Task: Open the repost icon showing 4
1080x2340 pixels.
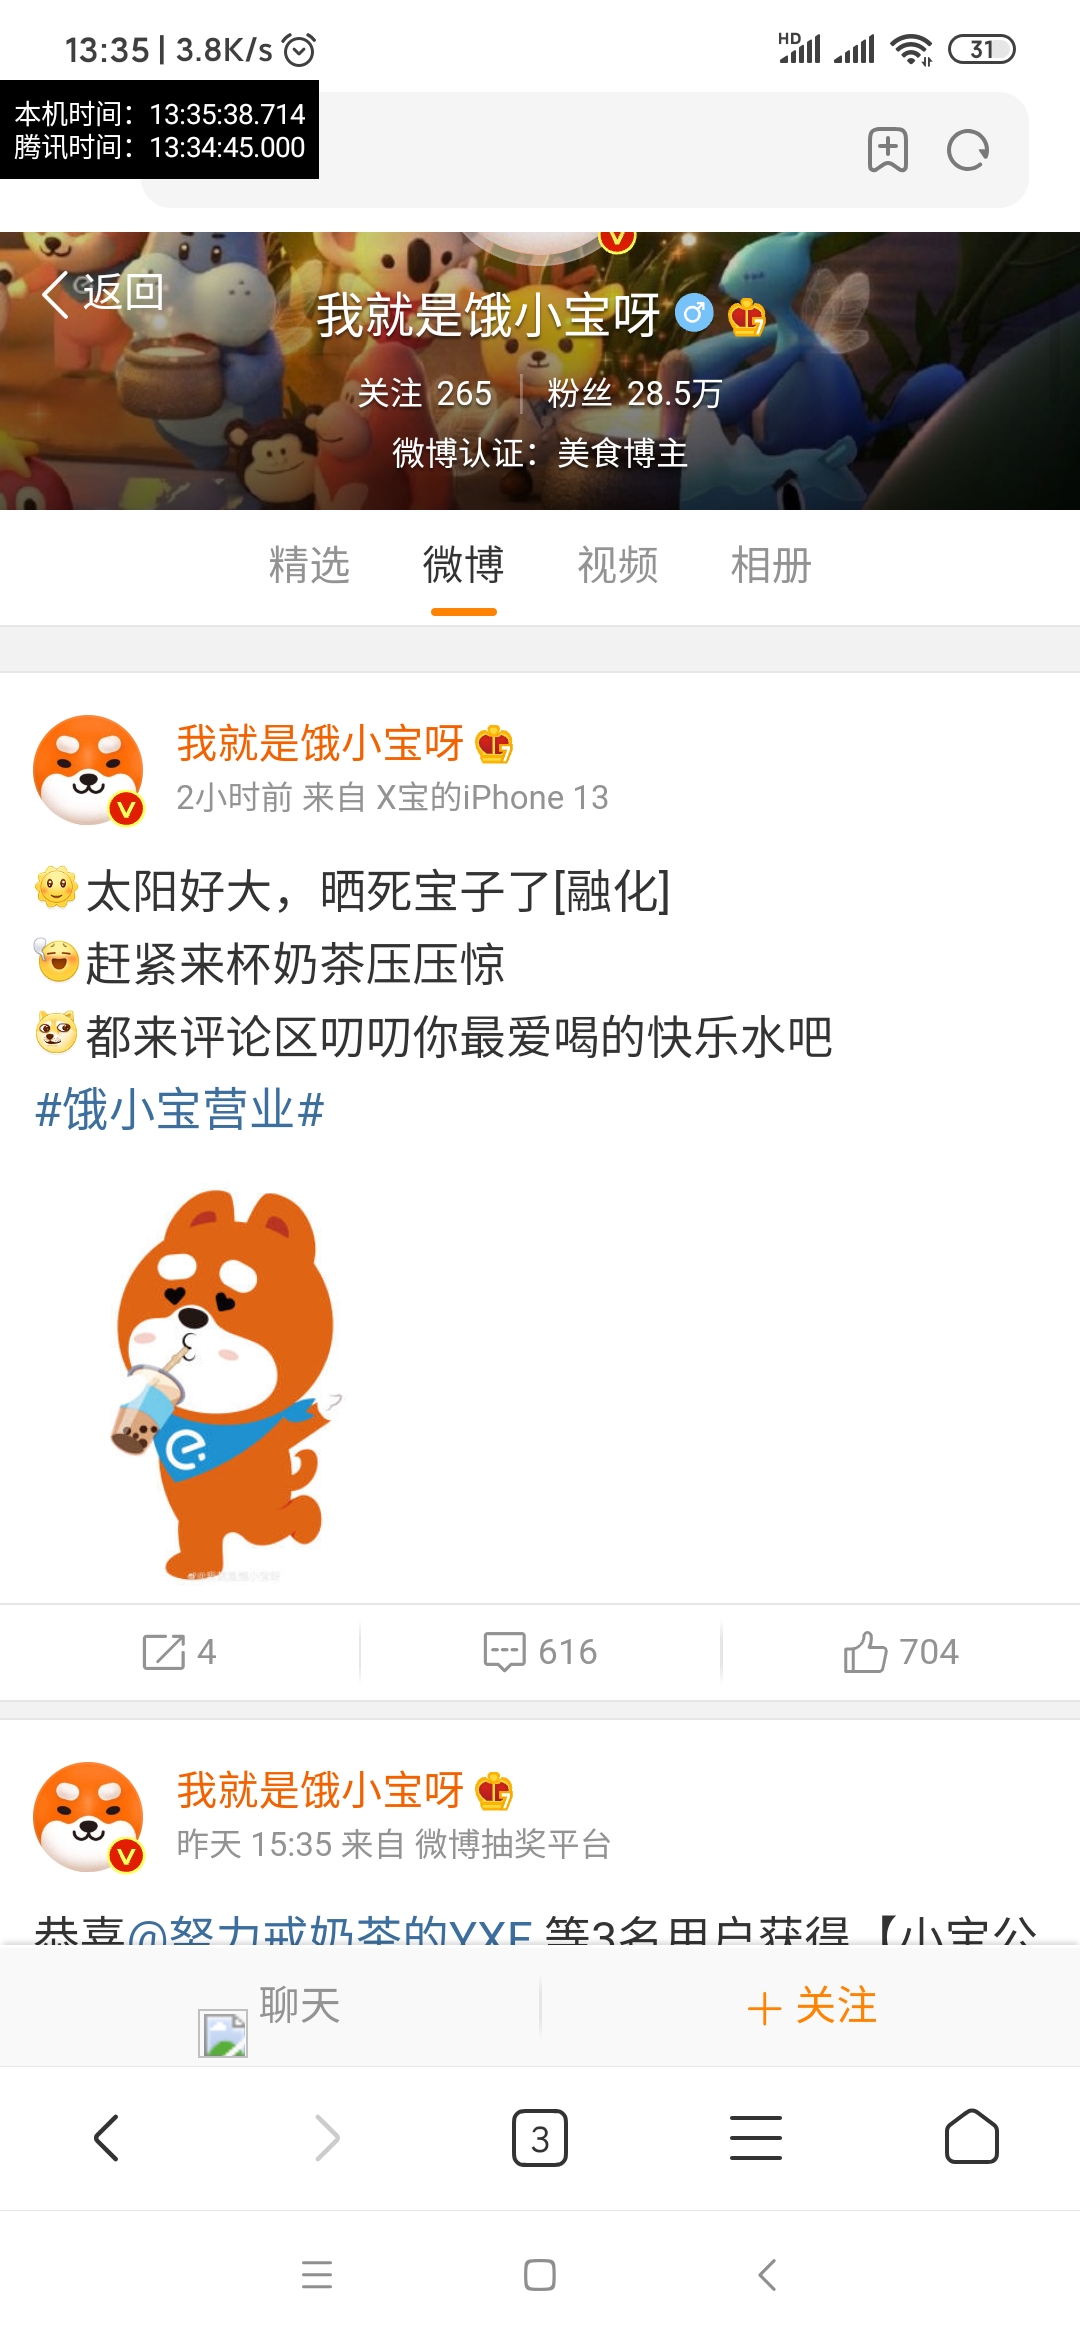Action: click(x=180, y=1652)
